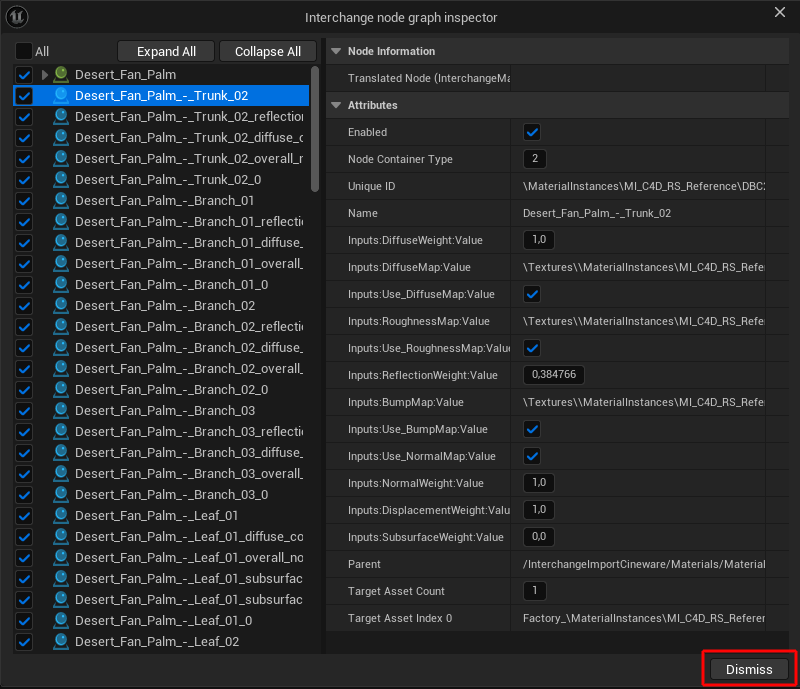Click the Desert_Fan_Palm_-_Branch_01 material icon

click(61, 201)
